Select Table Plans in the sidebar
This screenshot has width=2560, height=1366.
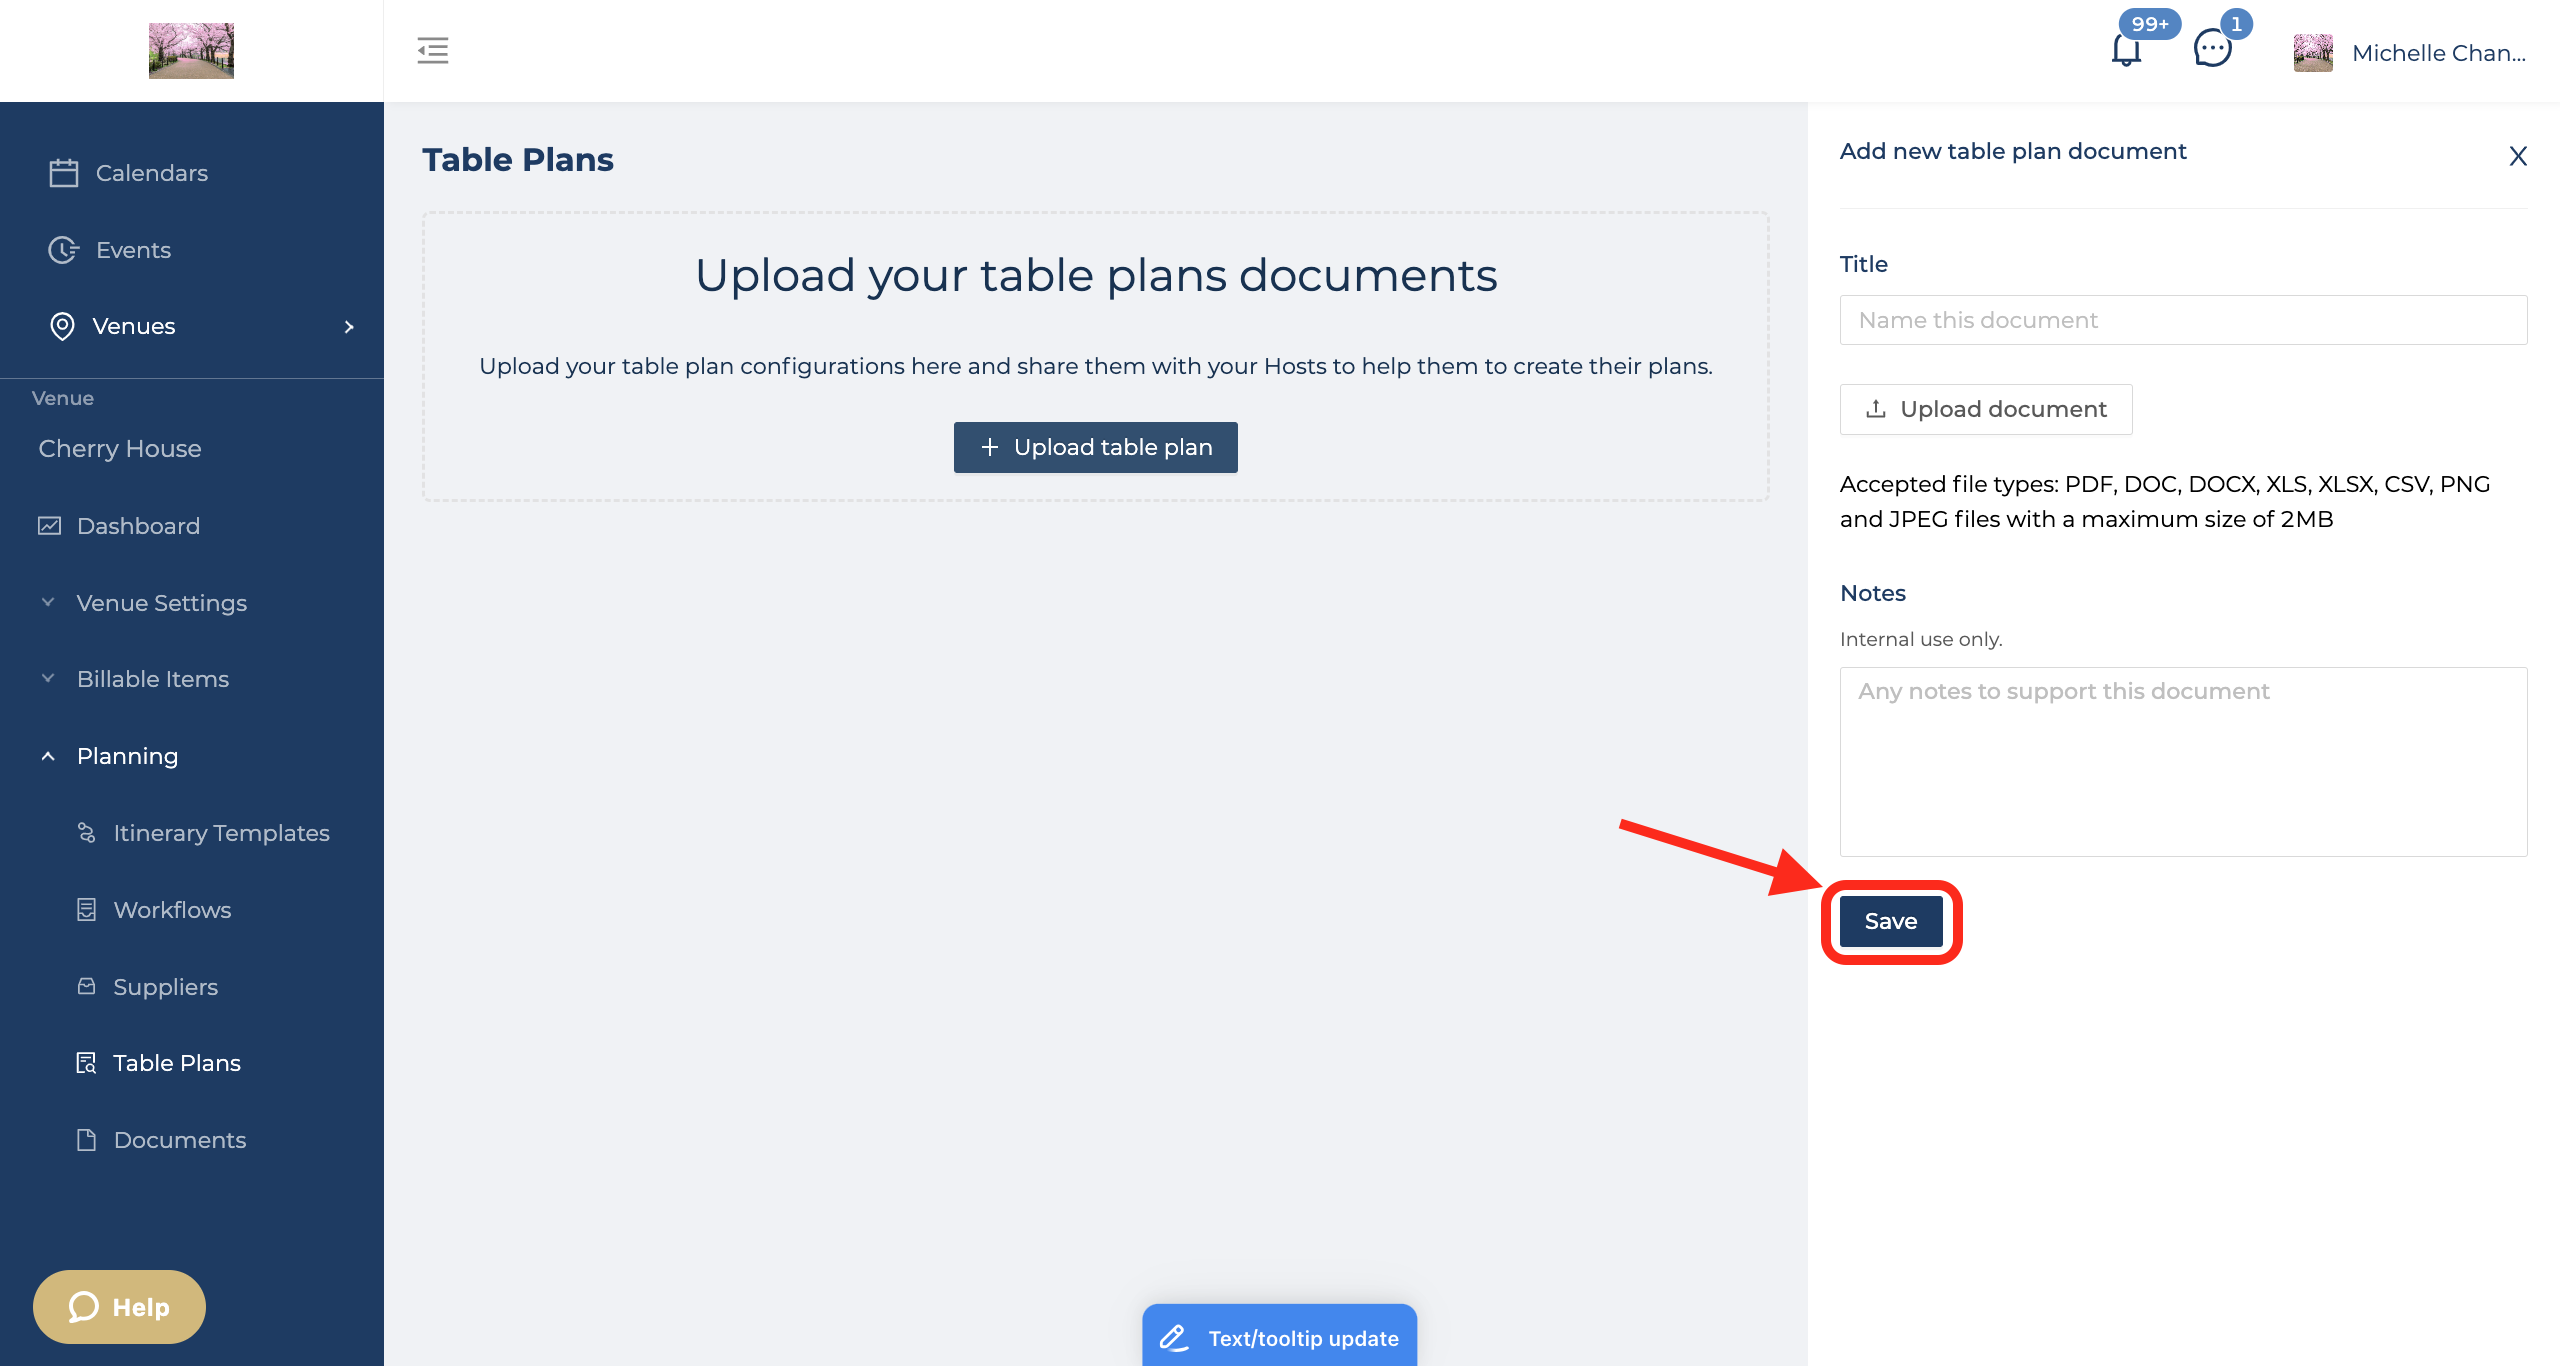pos(177,1063)
